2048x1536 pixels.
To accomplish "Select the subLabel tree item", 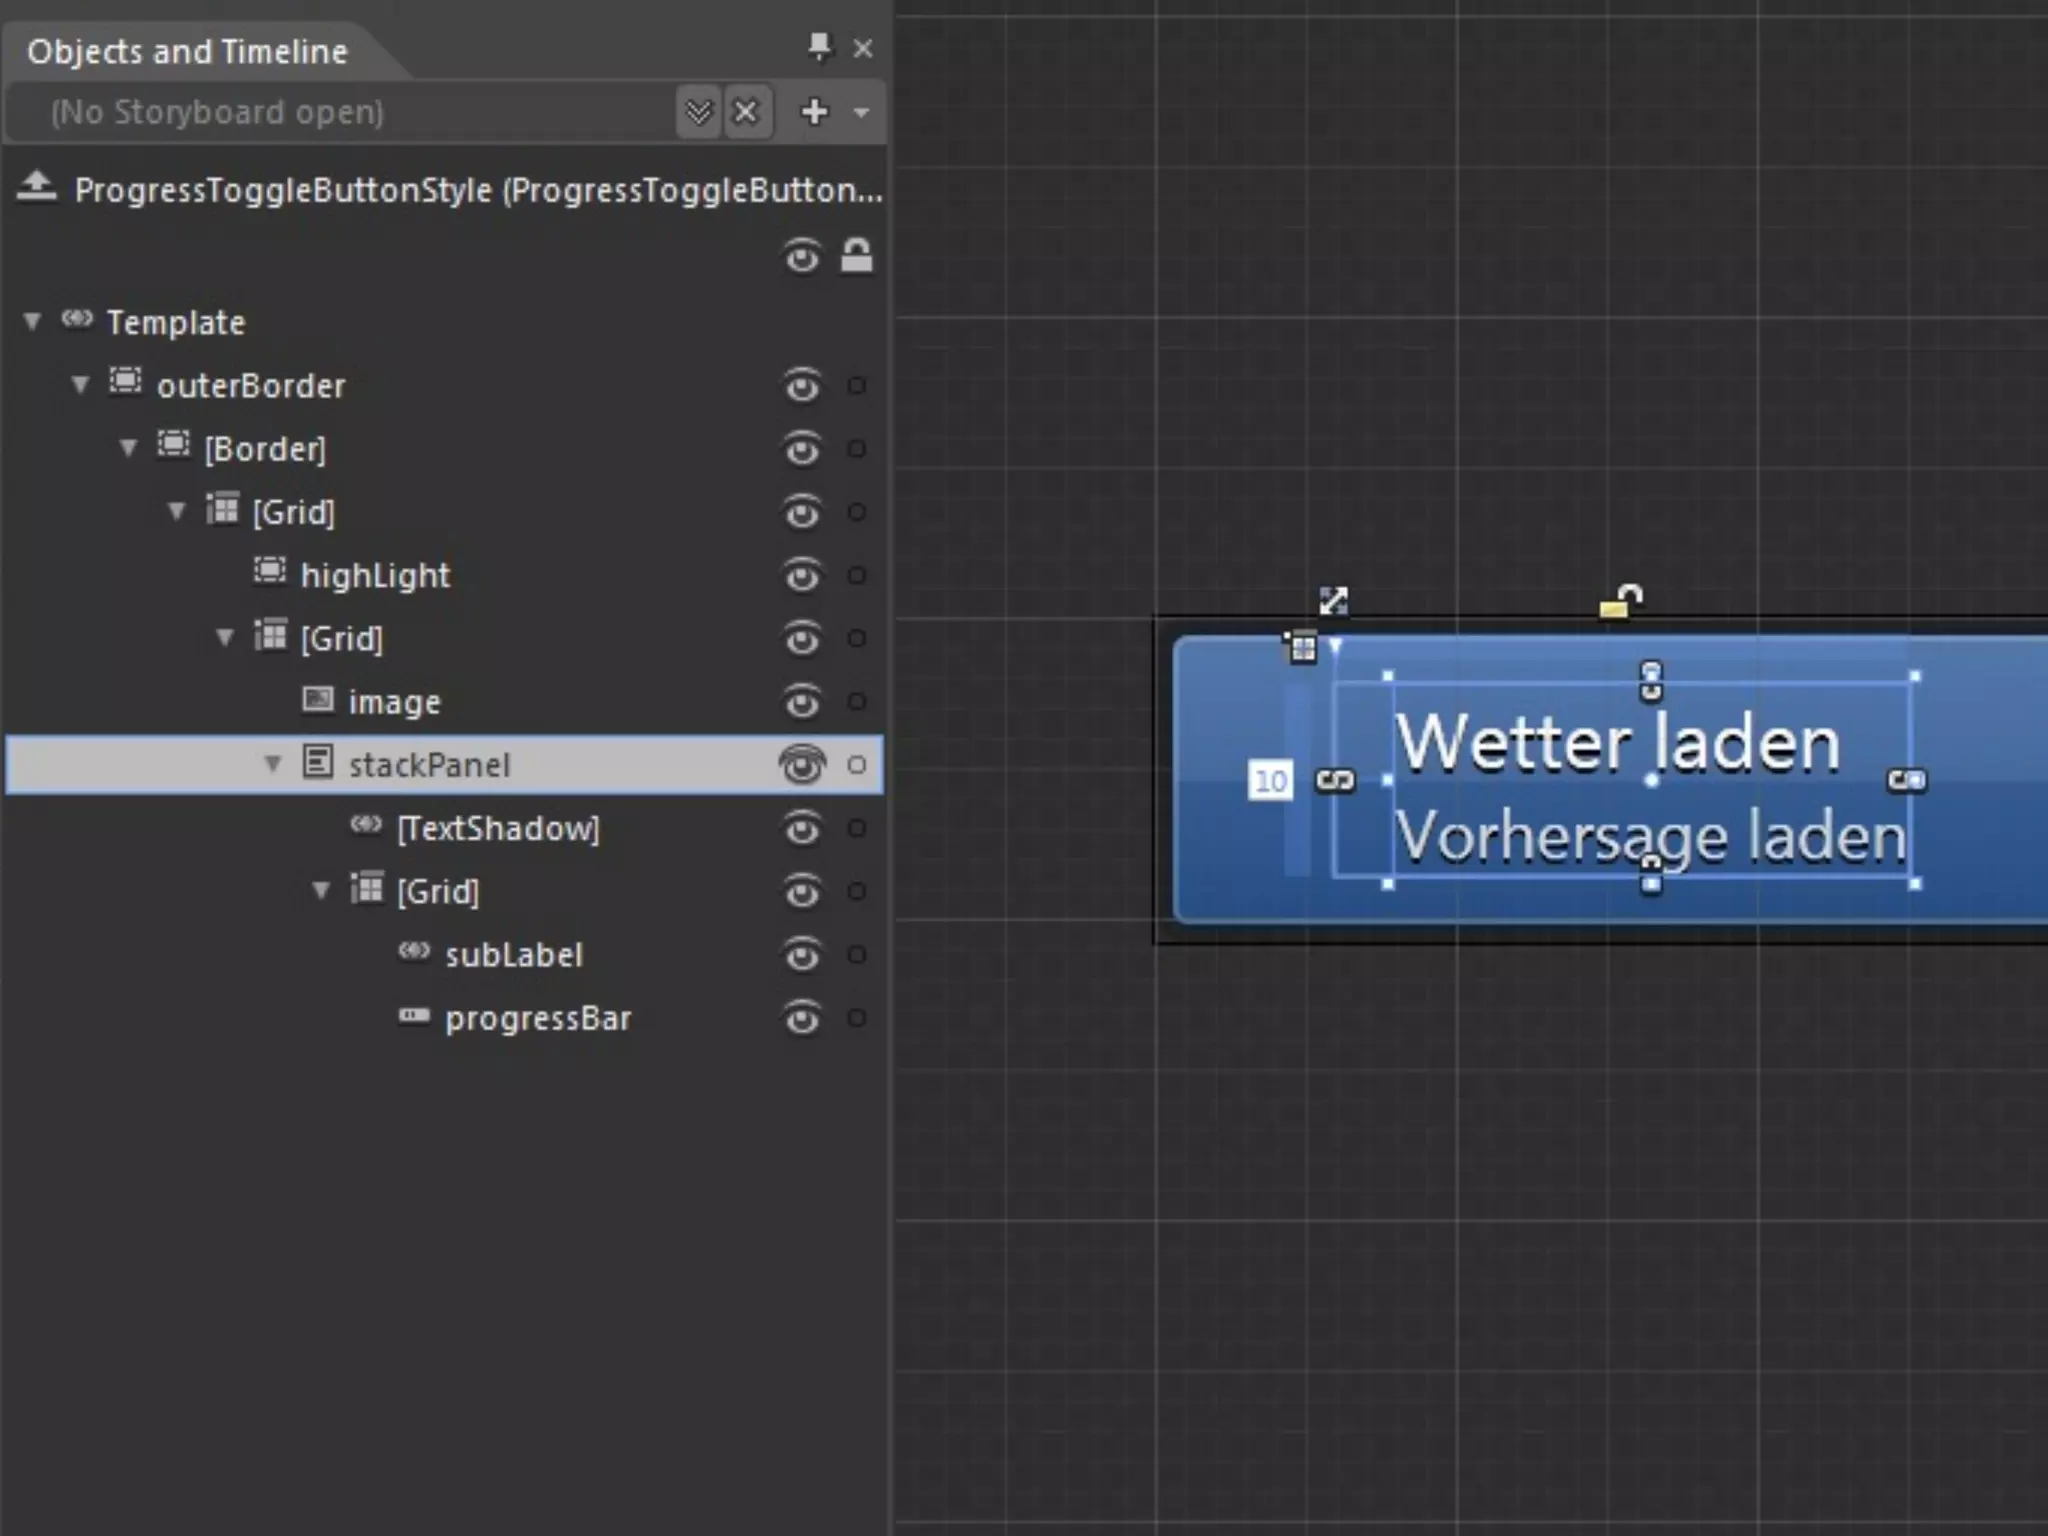I will click(x=513, y=955).
